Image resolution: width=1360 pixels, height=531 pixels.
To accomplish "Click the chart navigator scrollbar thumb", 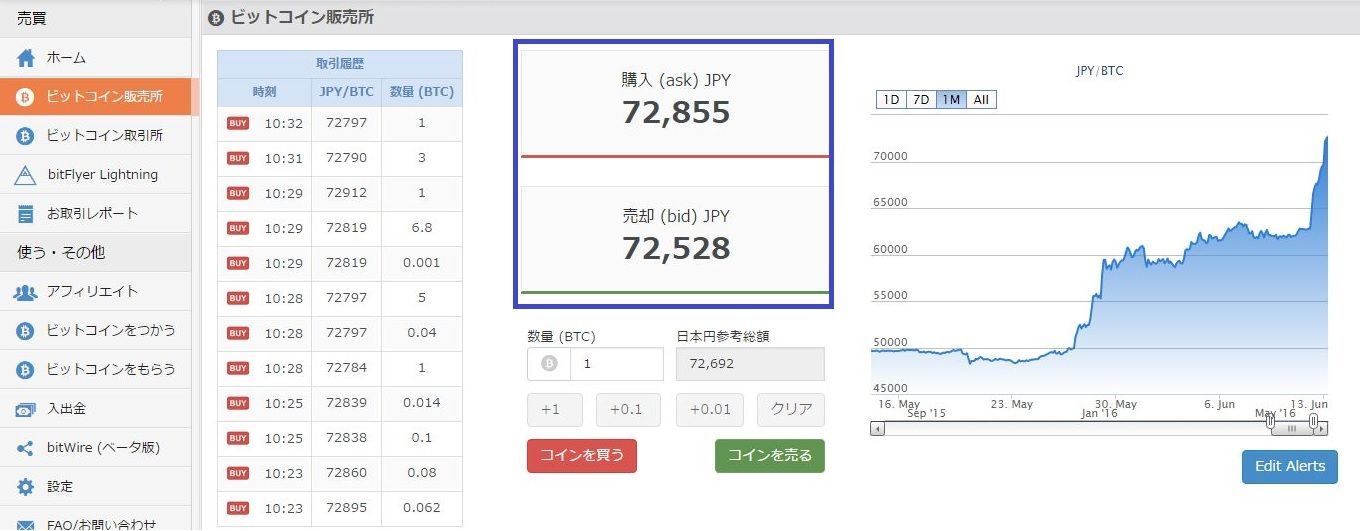I will click(x=1292, y=429).
